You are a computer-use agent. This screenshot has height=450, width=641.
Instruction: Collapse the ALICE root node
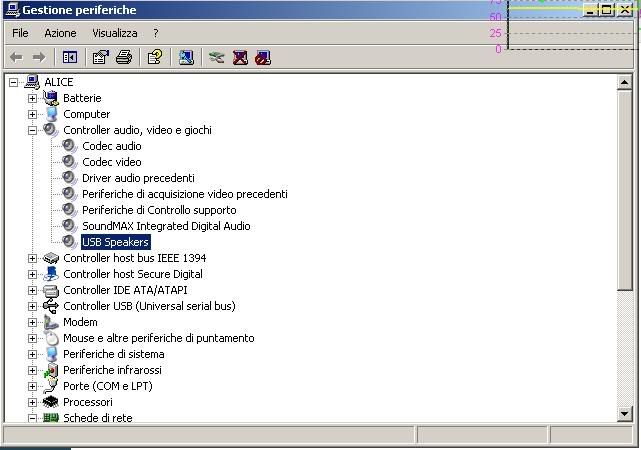tap(13, 82)
